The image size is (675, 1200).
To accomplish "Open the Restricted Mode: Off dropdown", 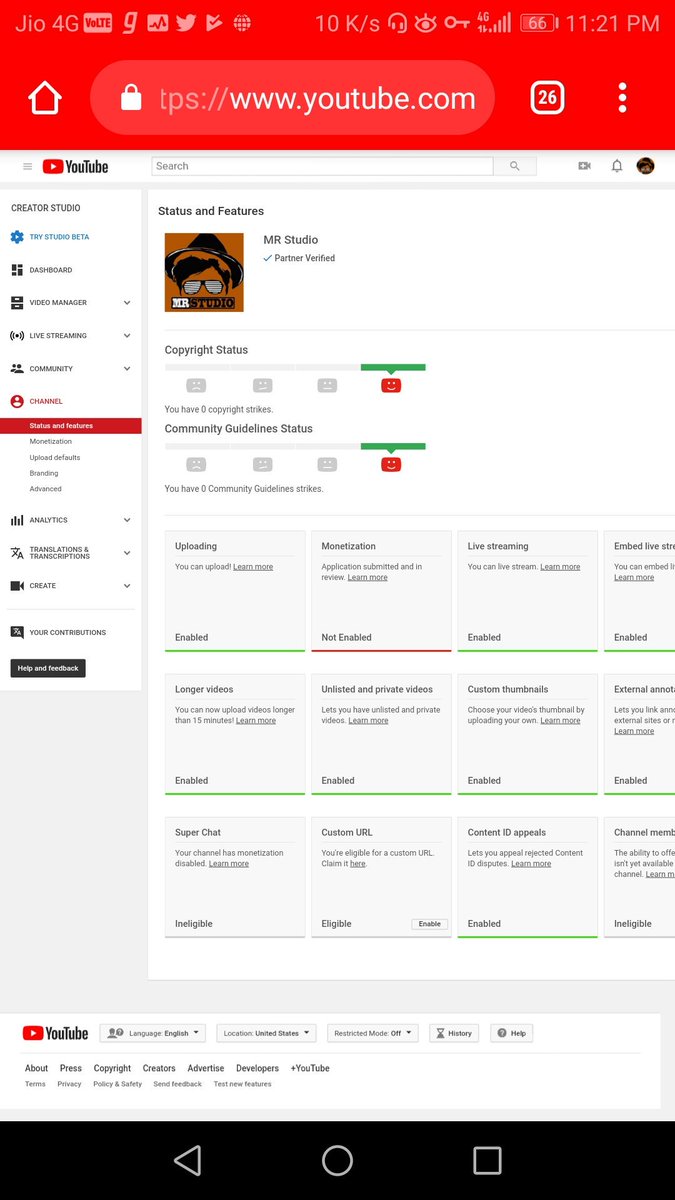I will point(373,1033).
